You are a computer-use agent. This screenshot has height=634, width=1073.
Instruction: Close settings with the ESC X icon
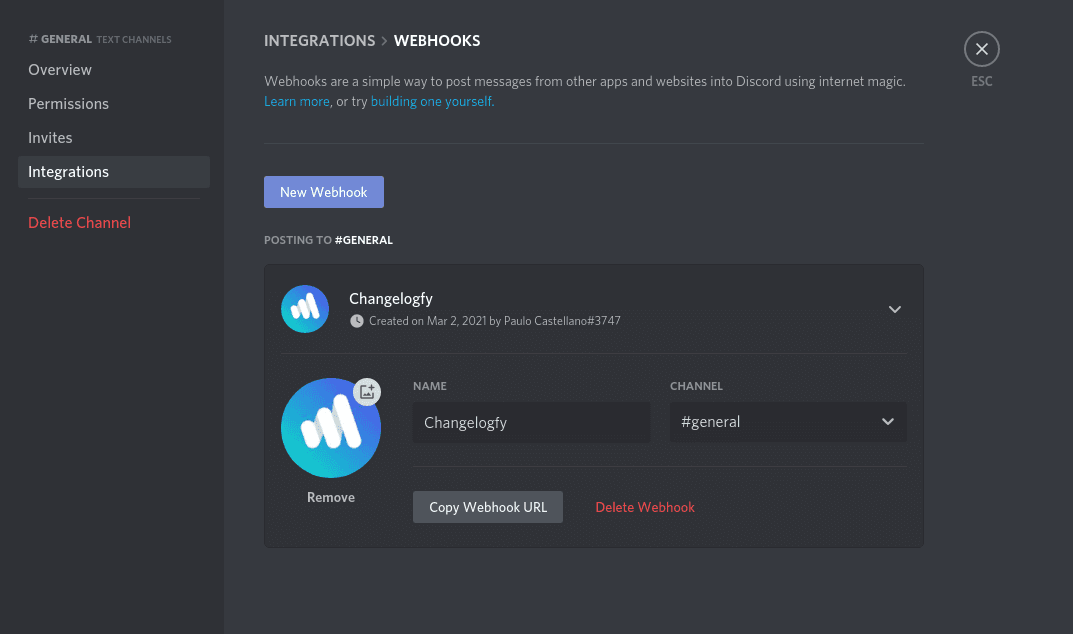click(981, 49)
